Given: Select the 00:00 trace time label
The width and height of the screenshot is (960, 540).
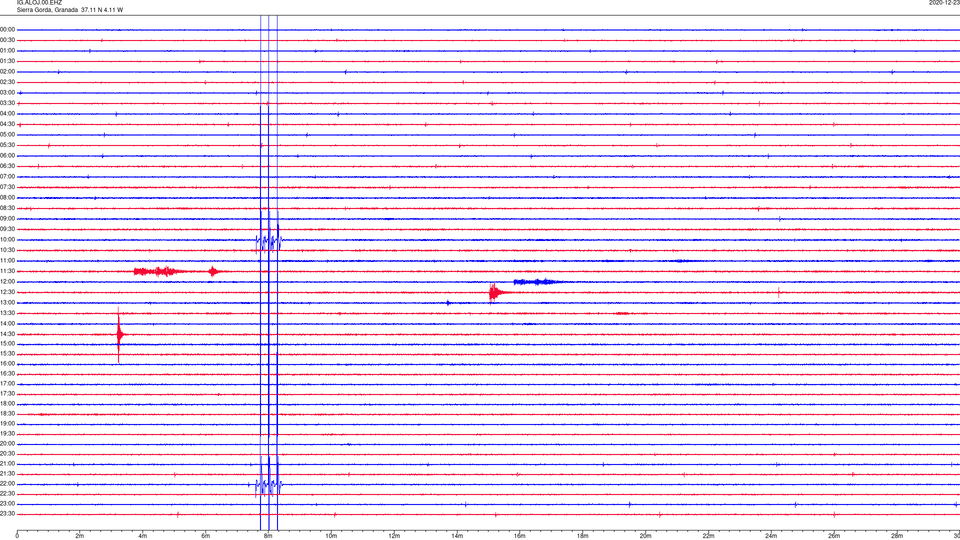Looking at the screenshot, I should pos(8,29).
